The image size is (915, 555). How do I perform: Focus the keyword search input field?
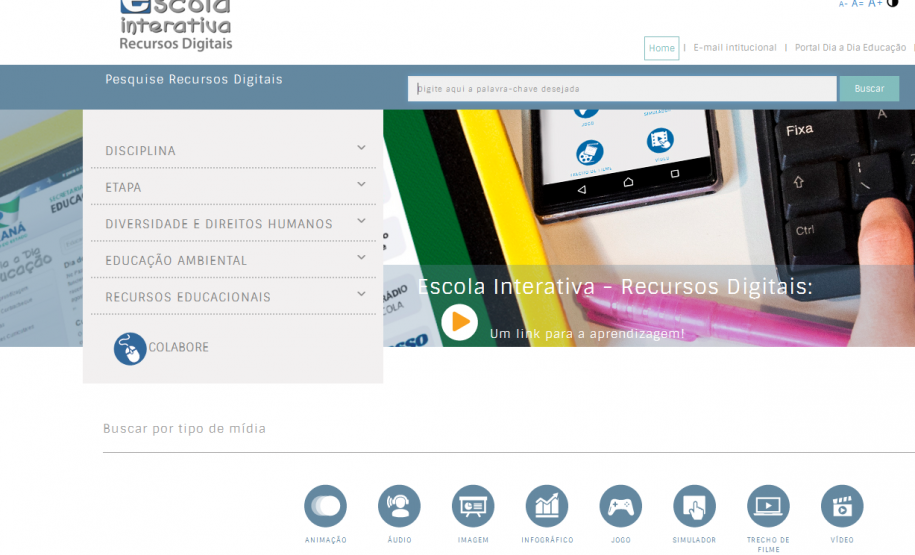pyautogui.click(x=622, y=89)
